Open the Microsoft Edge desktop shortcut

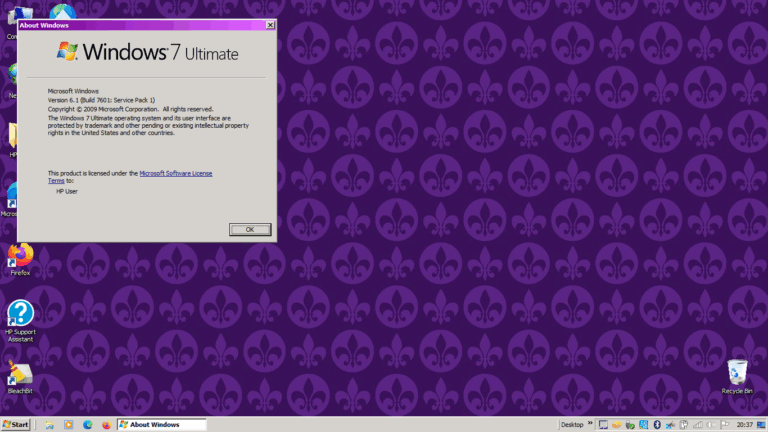tap(11, 199)
